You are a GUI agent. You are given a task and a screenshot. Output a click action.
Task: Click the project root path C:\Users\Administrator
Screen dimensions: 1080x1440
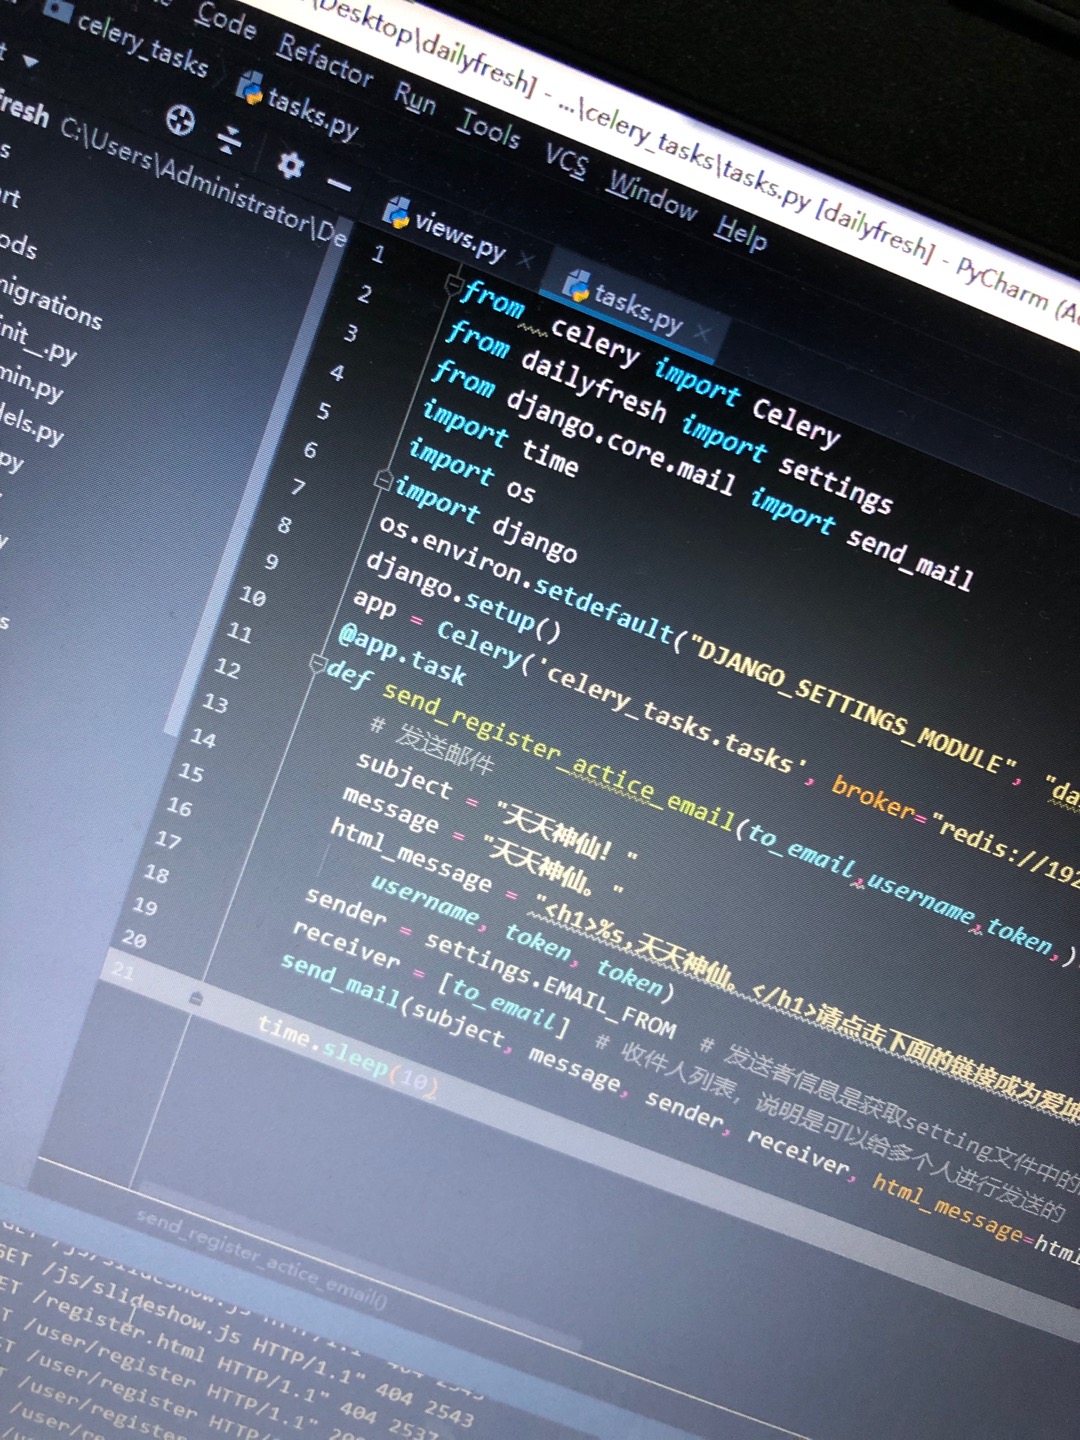(x=203, y=182)
